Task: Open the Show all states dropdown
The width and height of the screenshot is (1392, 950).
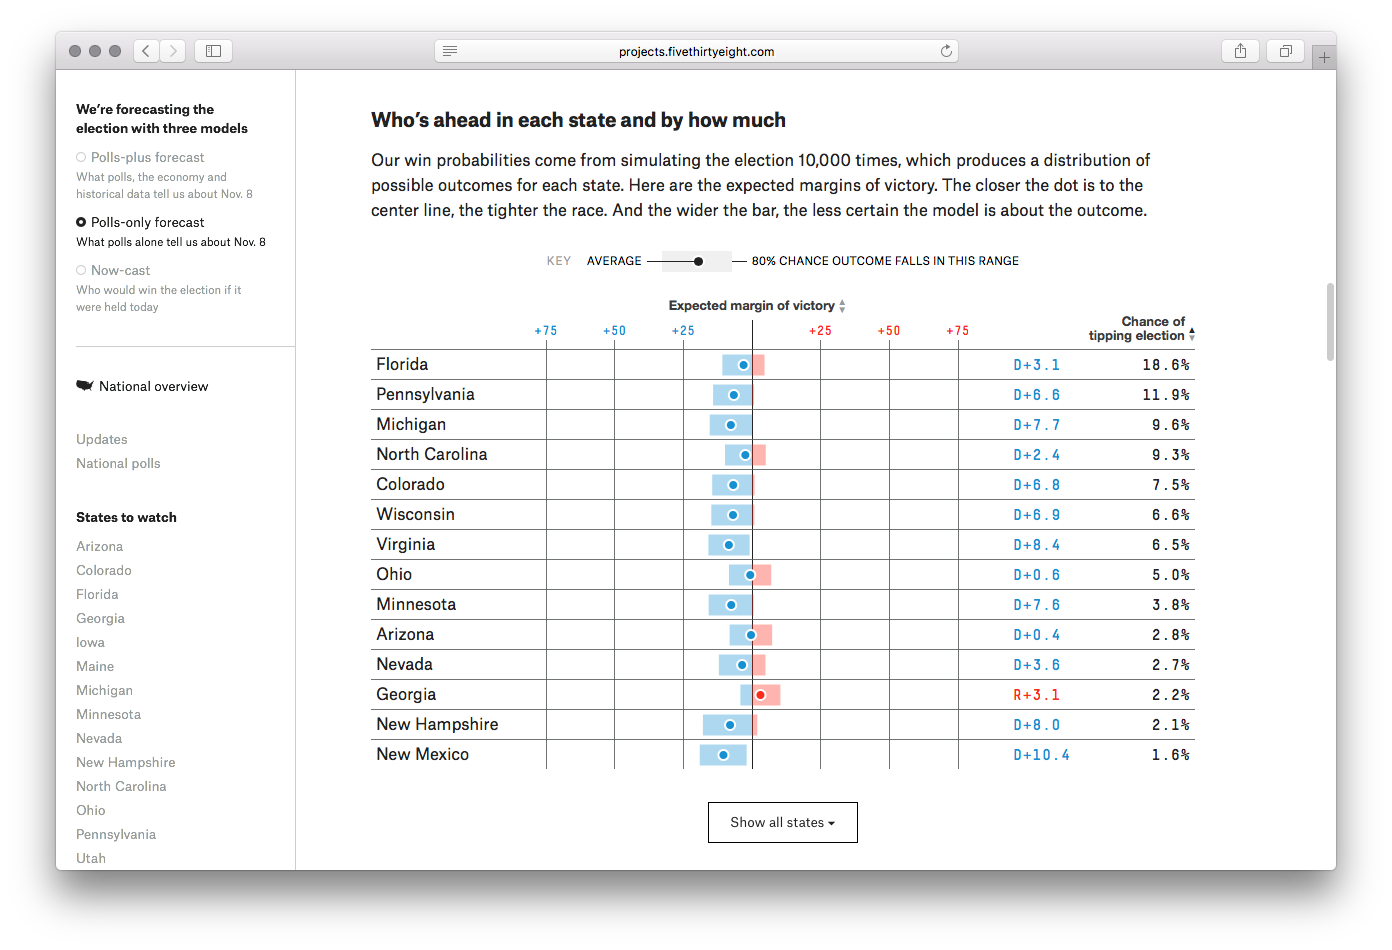Action: click(782, 822)
